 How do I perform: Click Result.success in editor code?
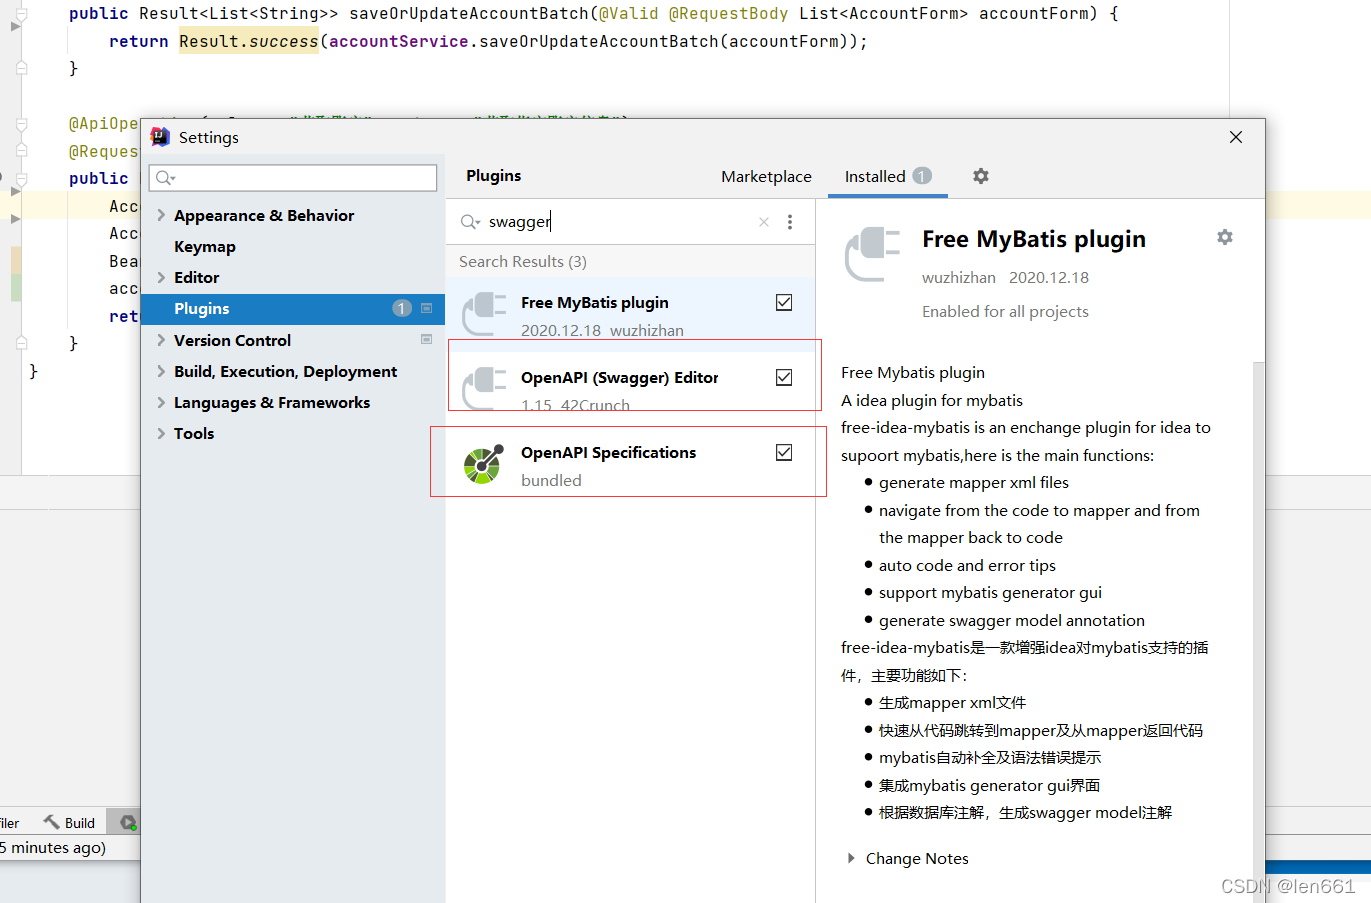tap(249, 41)
